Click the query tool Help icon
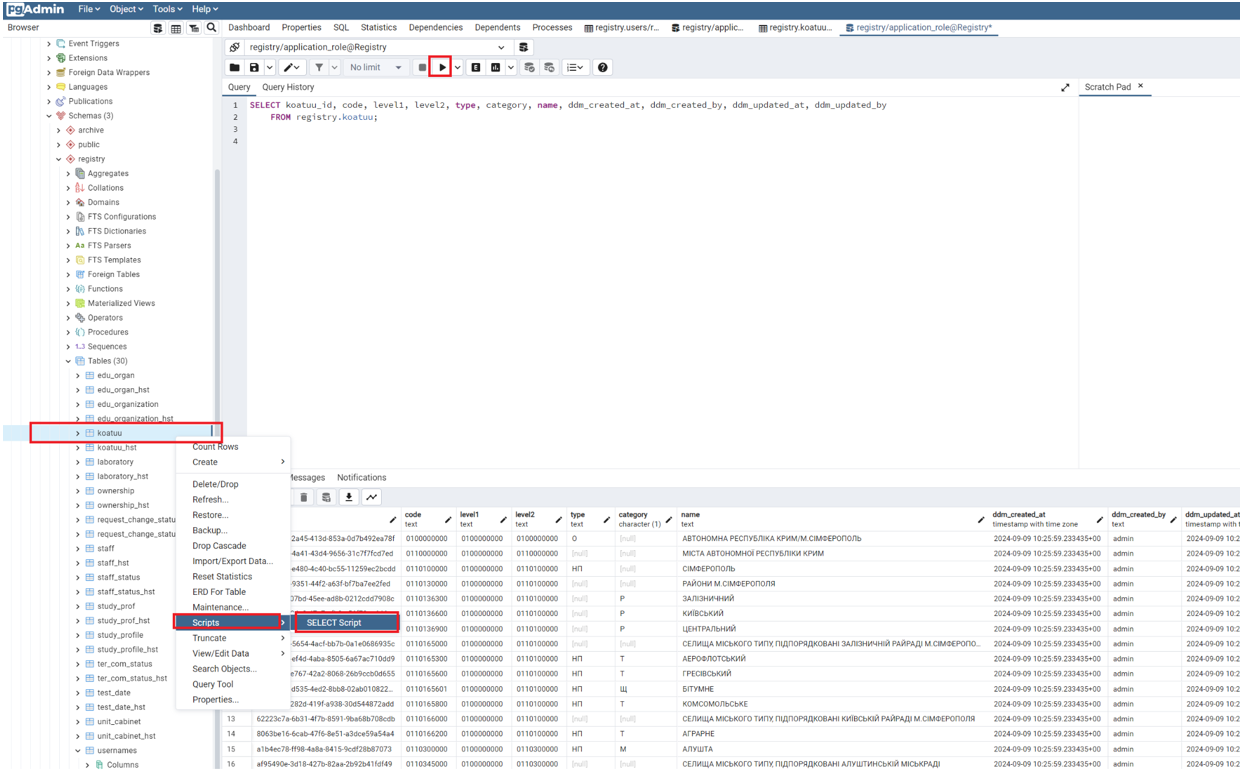Screen dimensions: 1240x776 (602, 67)
